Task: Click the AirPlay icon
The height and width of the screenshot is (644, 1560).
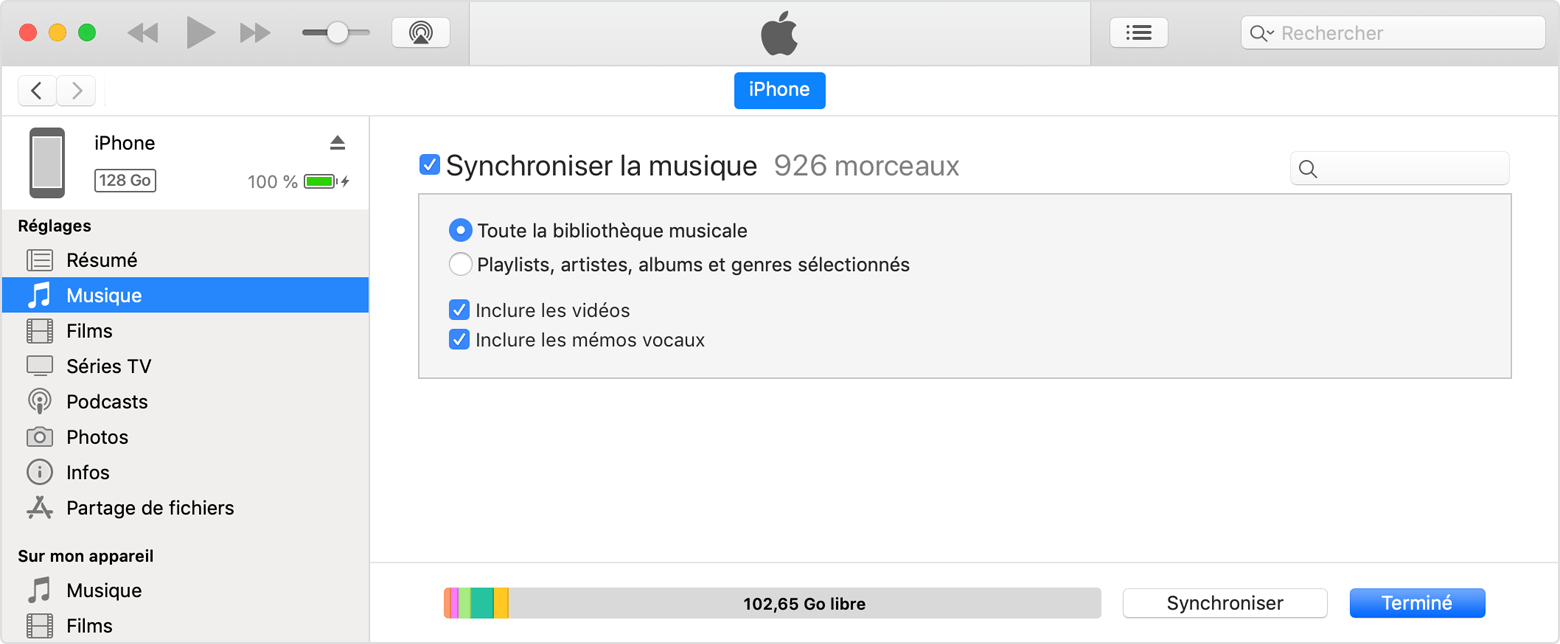Action: pos(420,31)
